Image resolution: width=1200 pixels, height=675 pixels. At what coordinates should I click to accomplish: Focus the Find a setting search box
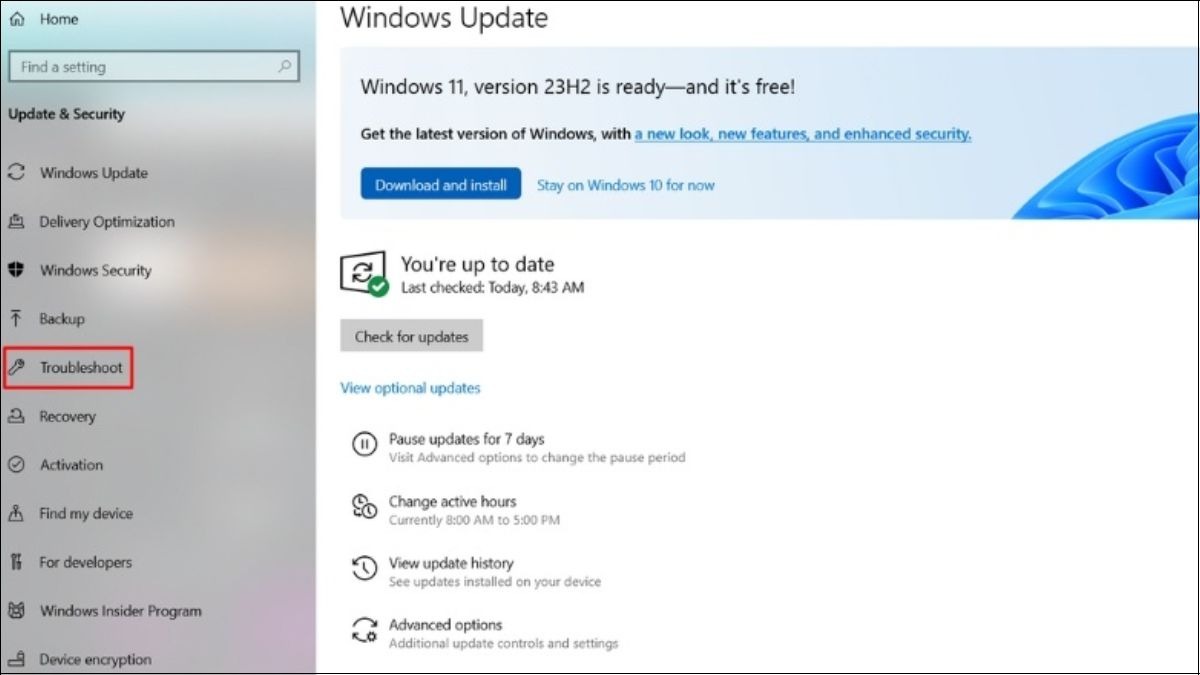tap(154, 67)
